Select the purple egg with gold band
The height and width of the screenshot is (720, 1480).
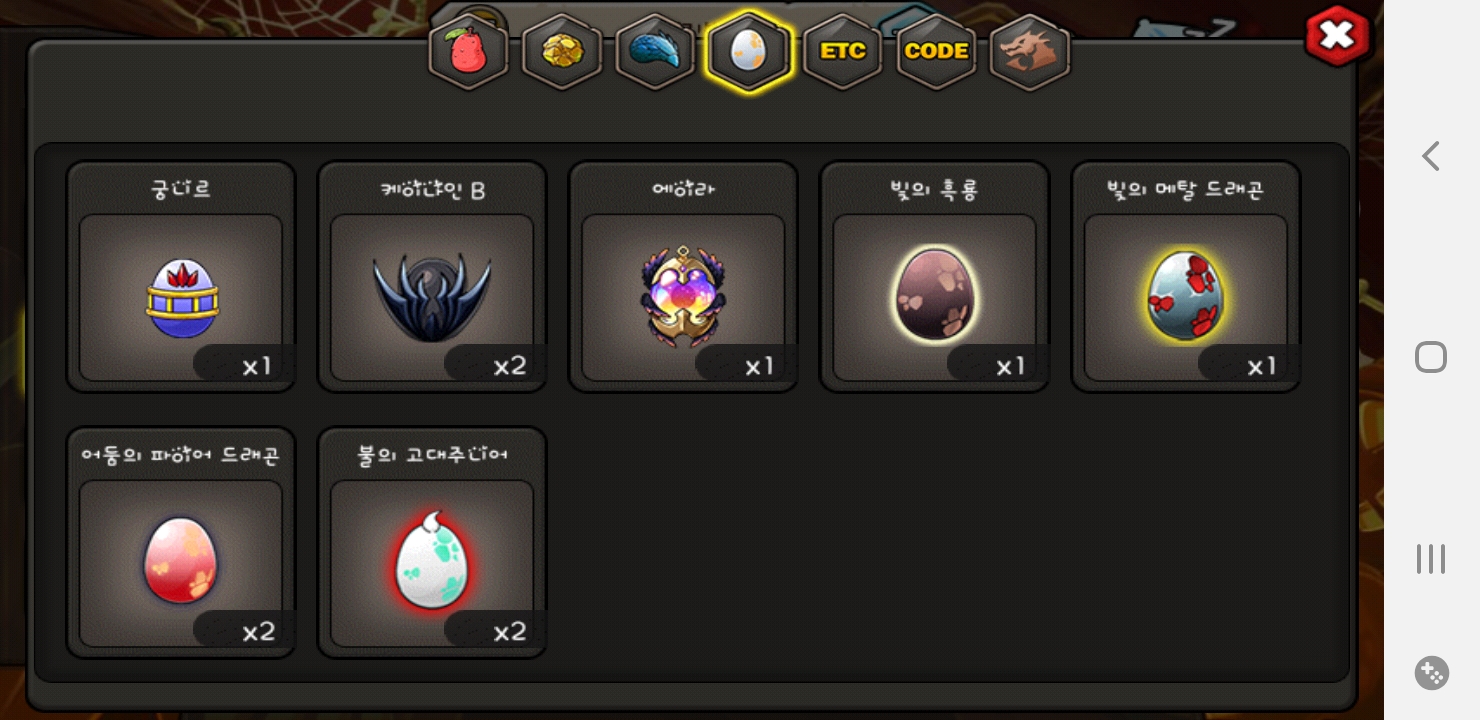pyautogui.click(x=181, y=298)
